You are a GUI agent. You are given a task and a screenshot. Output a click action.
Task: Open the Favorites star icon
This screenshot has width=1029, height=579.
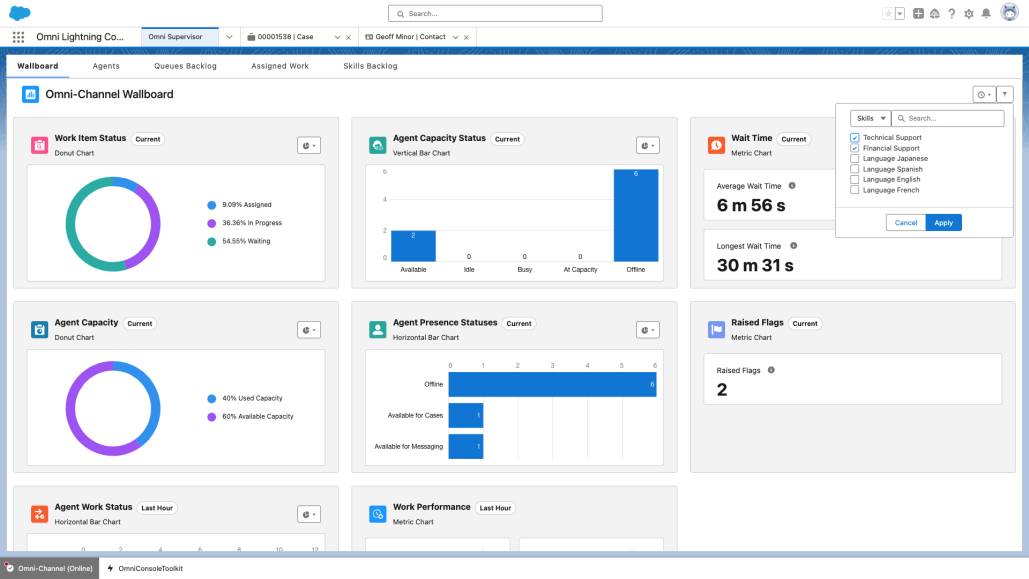[x=888, y=13]
